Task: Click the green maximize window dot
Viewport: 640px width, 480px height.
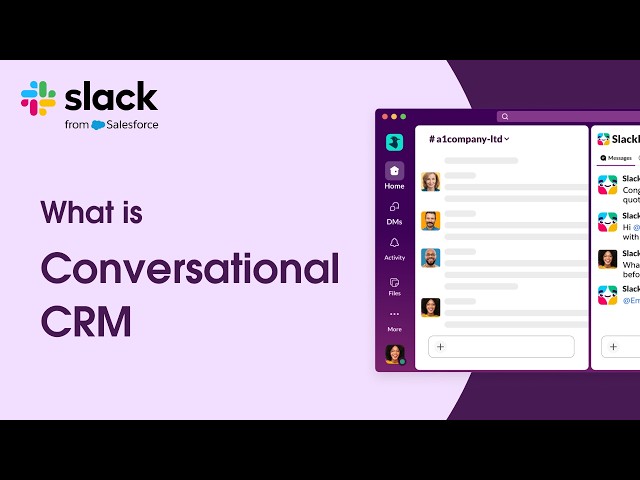Action: (403, 117)
